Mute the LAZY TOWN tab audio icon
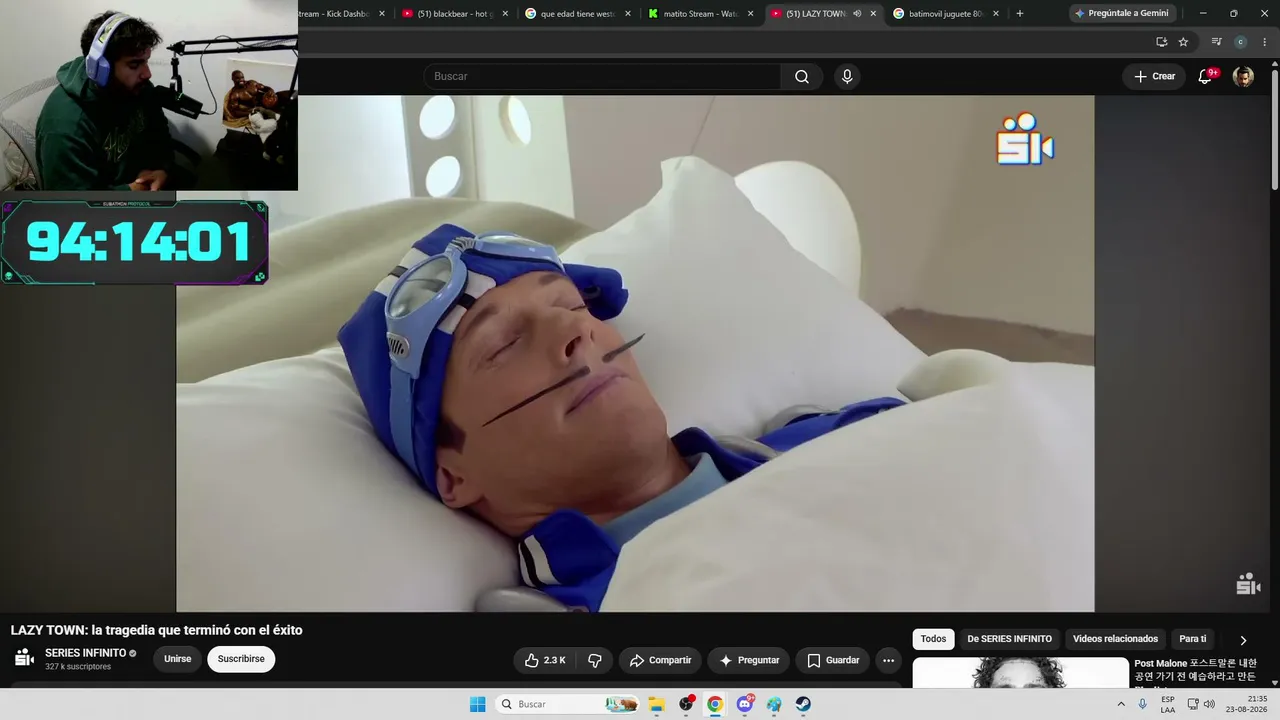1280x720 pixels. [857, 14]
